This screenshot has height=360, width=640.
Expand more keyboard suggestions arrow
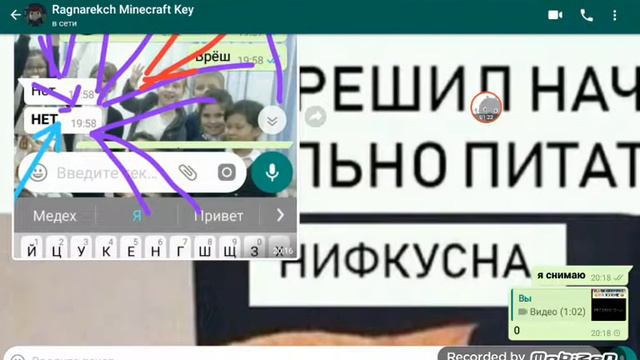280,215
